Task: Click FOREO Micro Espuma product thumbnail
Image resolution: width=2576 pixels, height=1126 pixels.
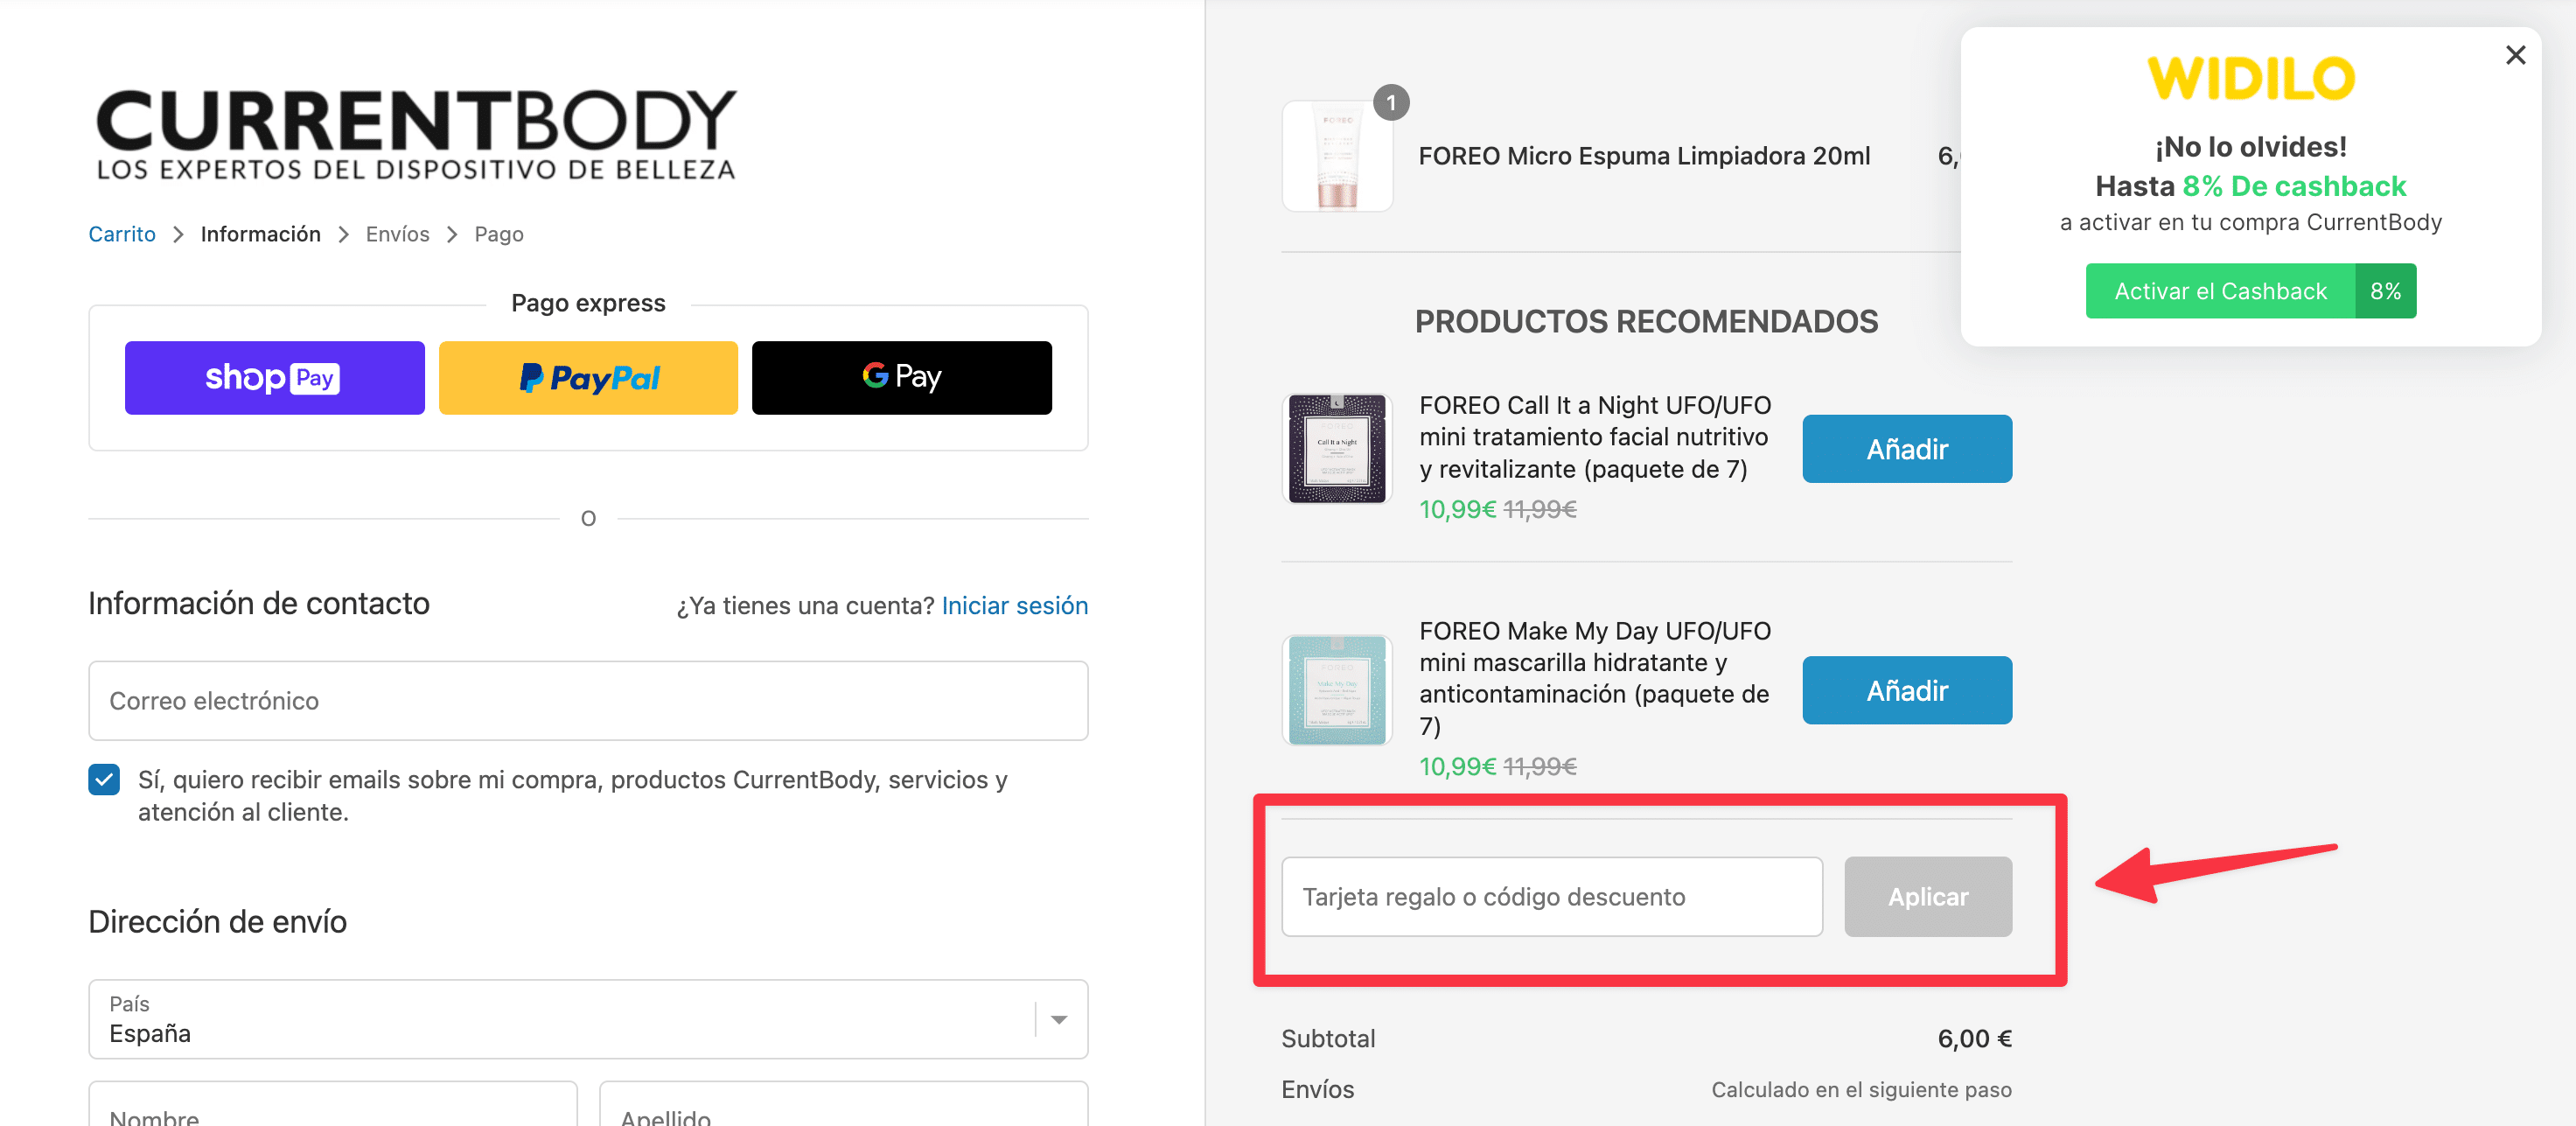Action: click(1337, 156)
